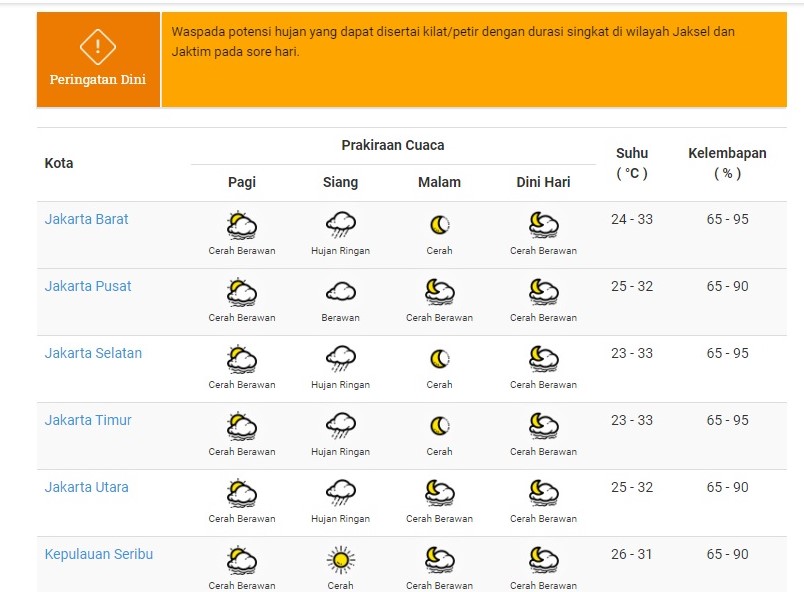Open the Jakarta Barat link

click(86, 219)
